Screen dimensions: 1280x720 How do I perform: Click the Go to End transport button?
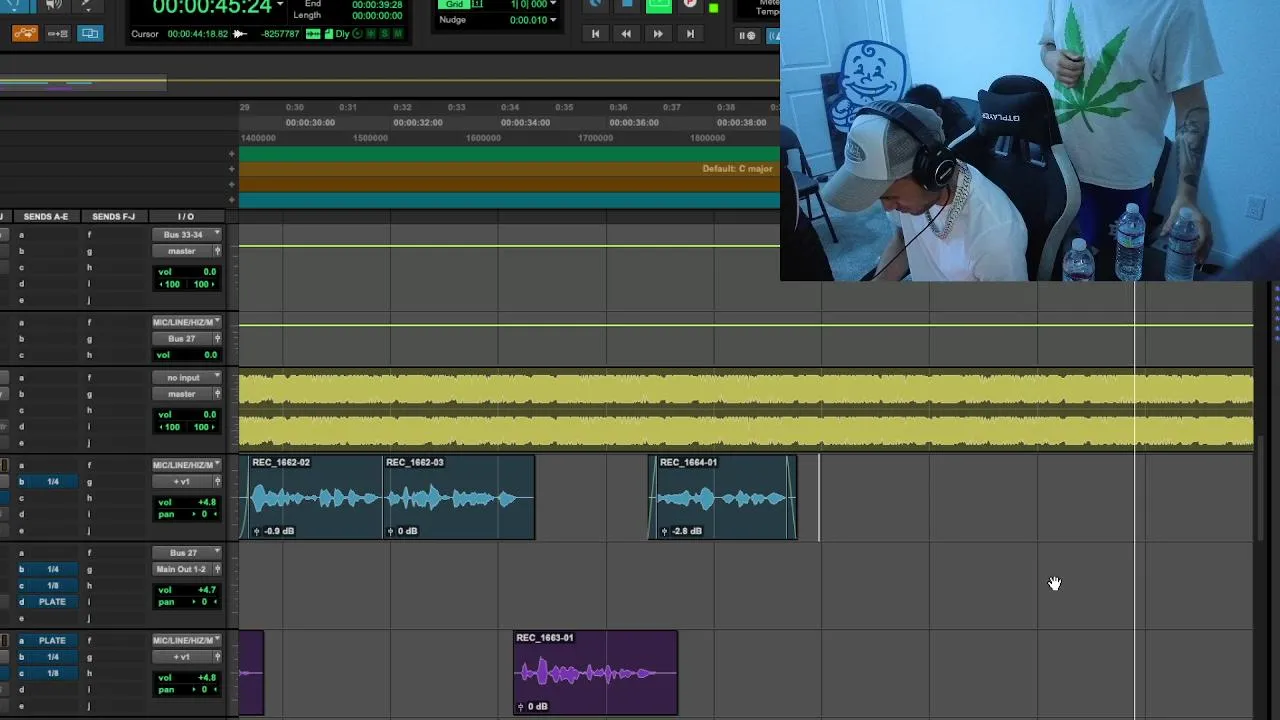[x=689, y=34]
